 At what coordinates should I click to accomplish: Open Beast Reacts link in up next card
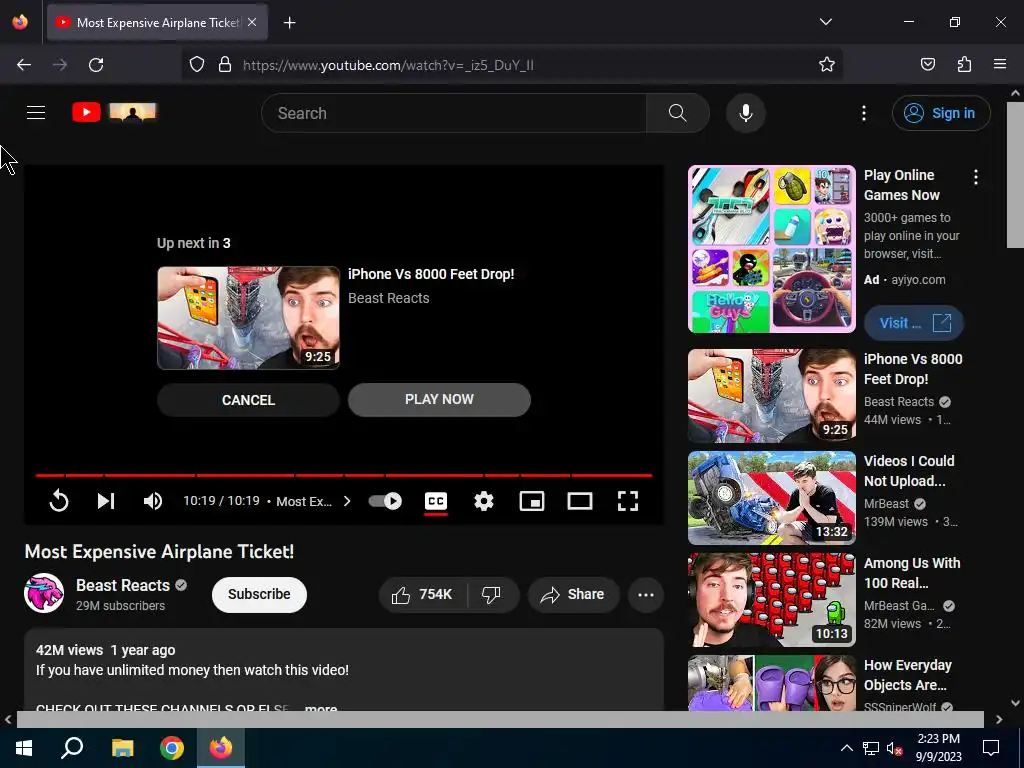tap(389, 298)
